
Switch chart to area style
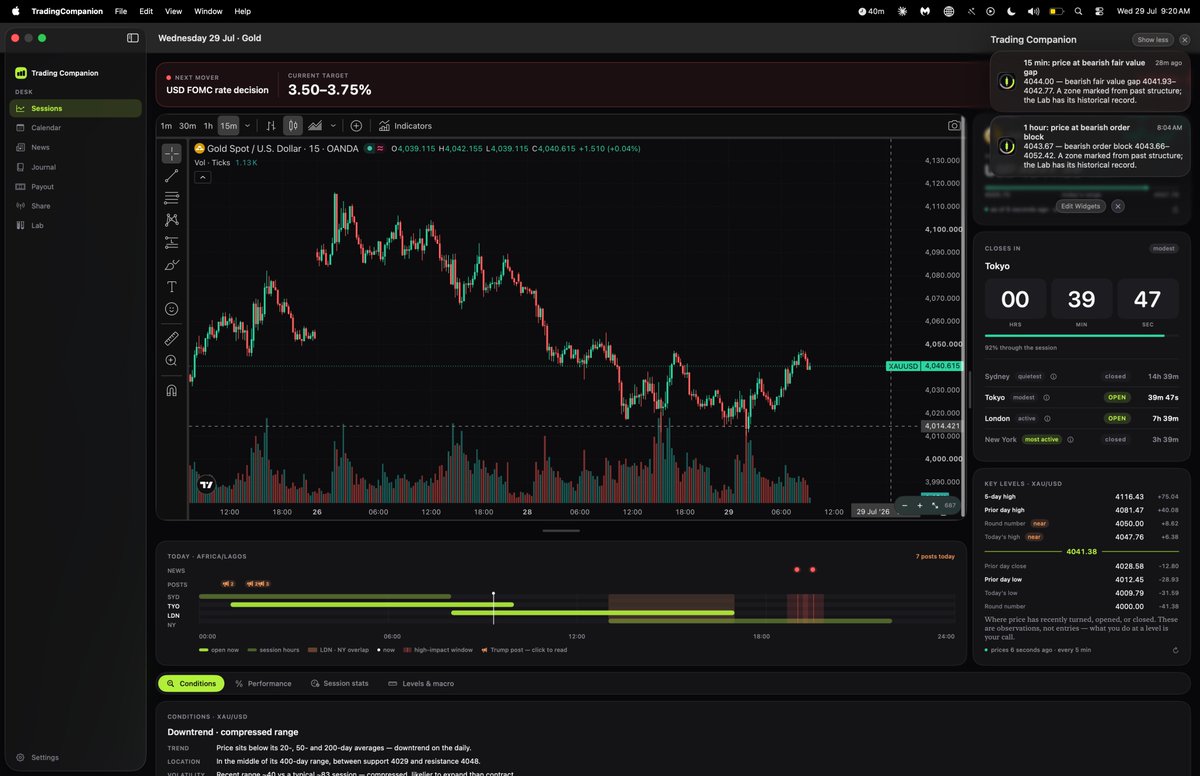tap(315, 126)
